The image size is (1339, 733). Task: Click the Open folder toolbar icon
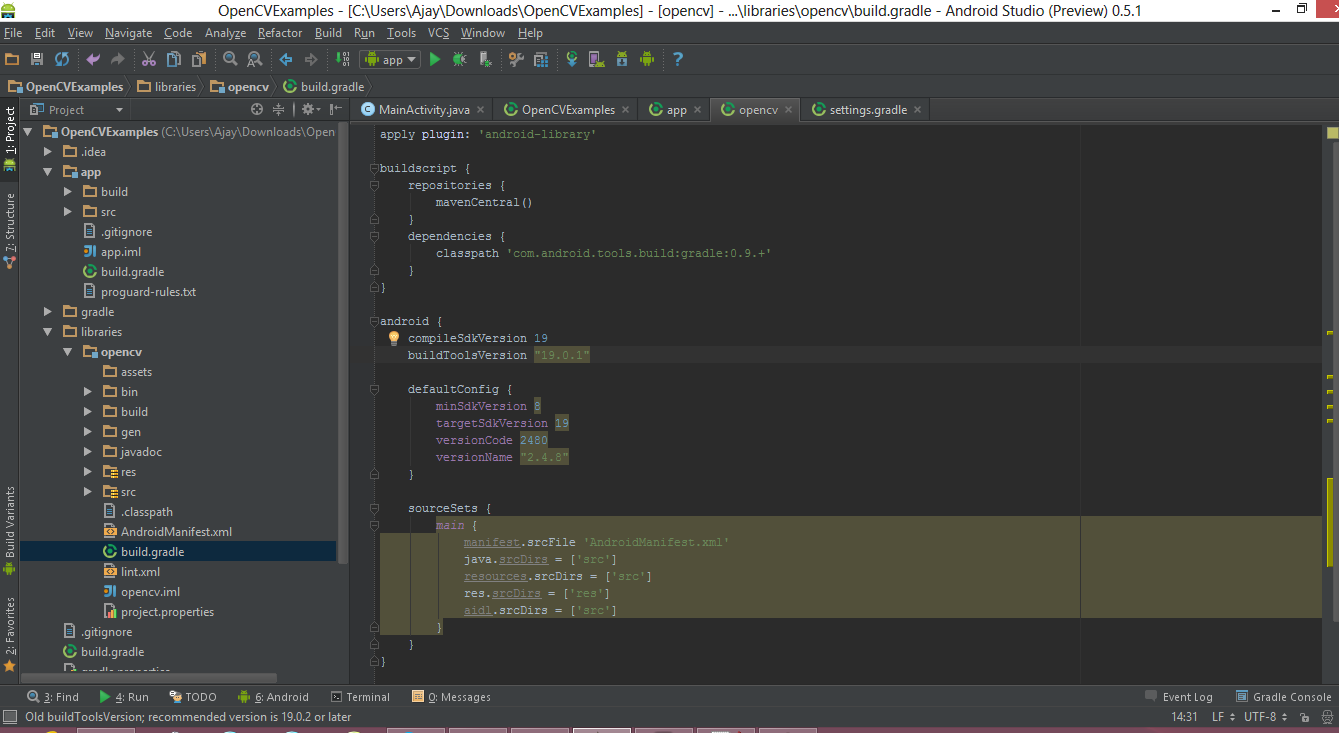(13, 60)
